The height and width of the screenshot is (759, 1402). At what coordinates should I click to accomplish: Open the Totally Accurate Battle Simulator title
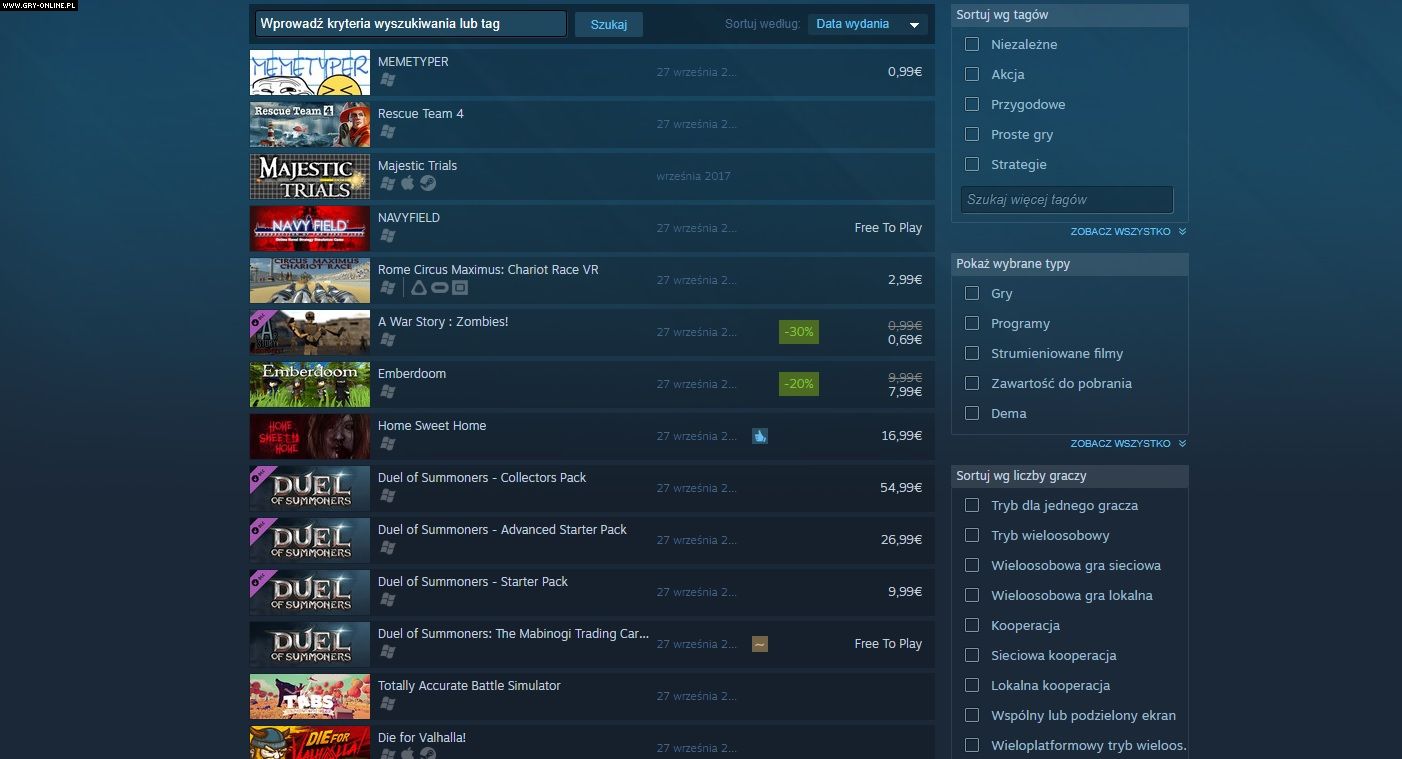click(469, 686)
